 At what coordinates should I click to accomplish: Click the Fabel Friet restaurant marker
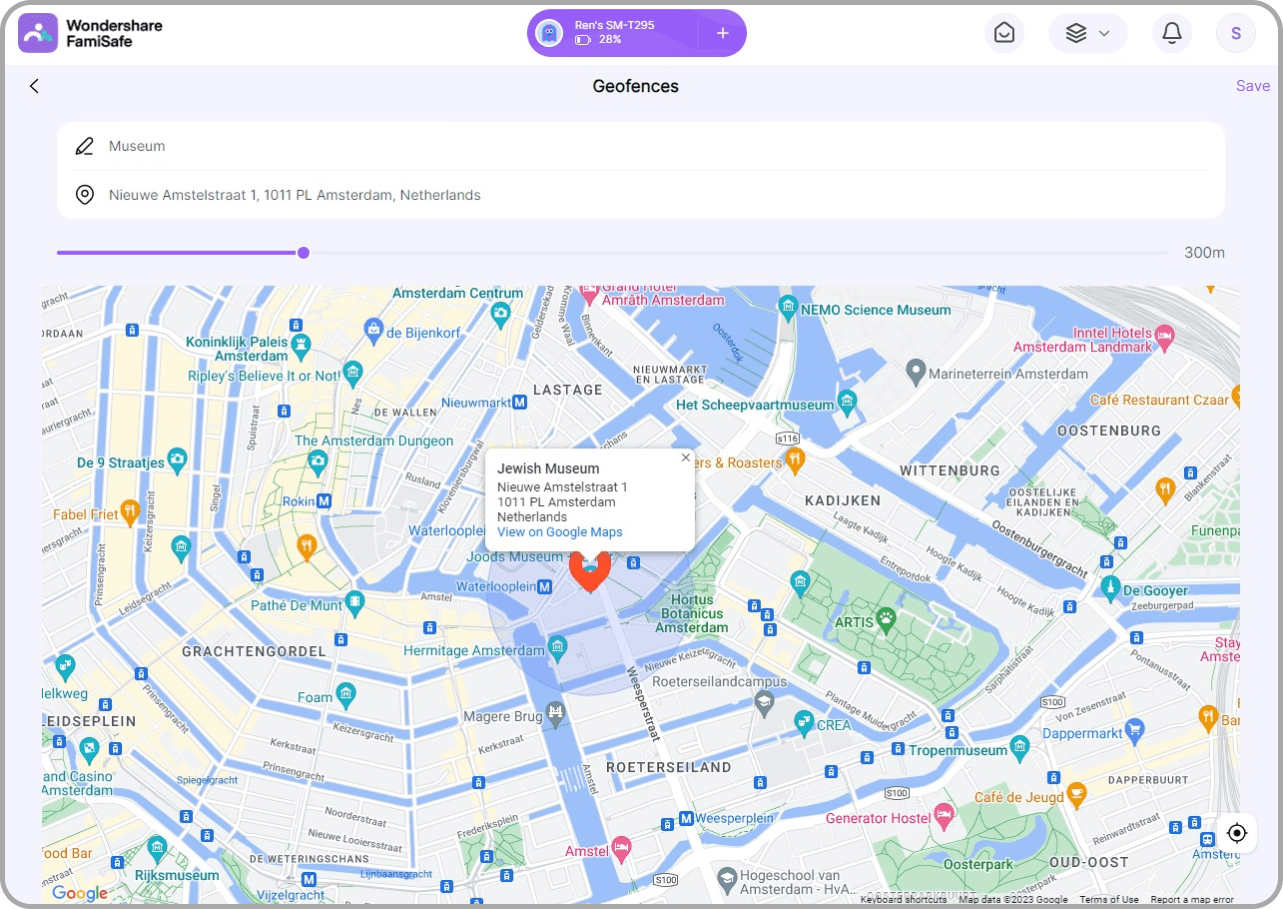click(x=129, y=514)
